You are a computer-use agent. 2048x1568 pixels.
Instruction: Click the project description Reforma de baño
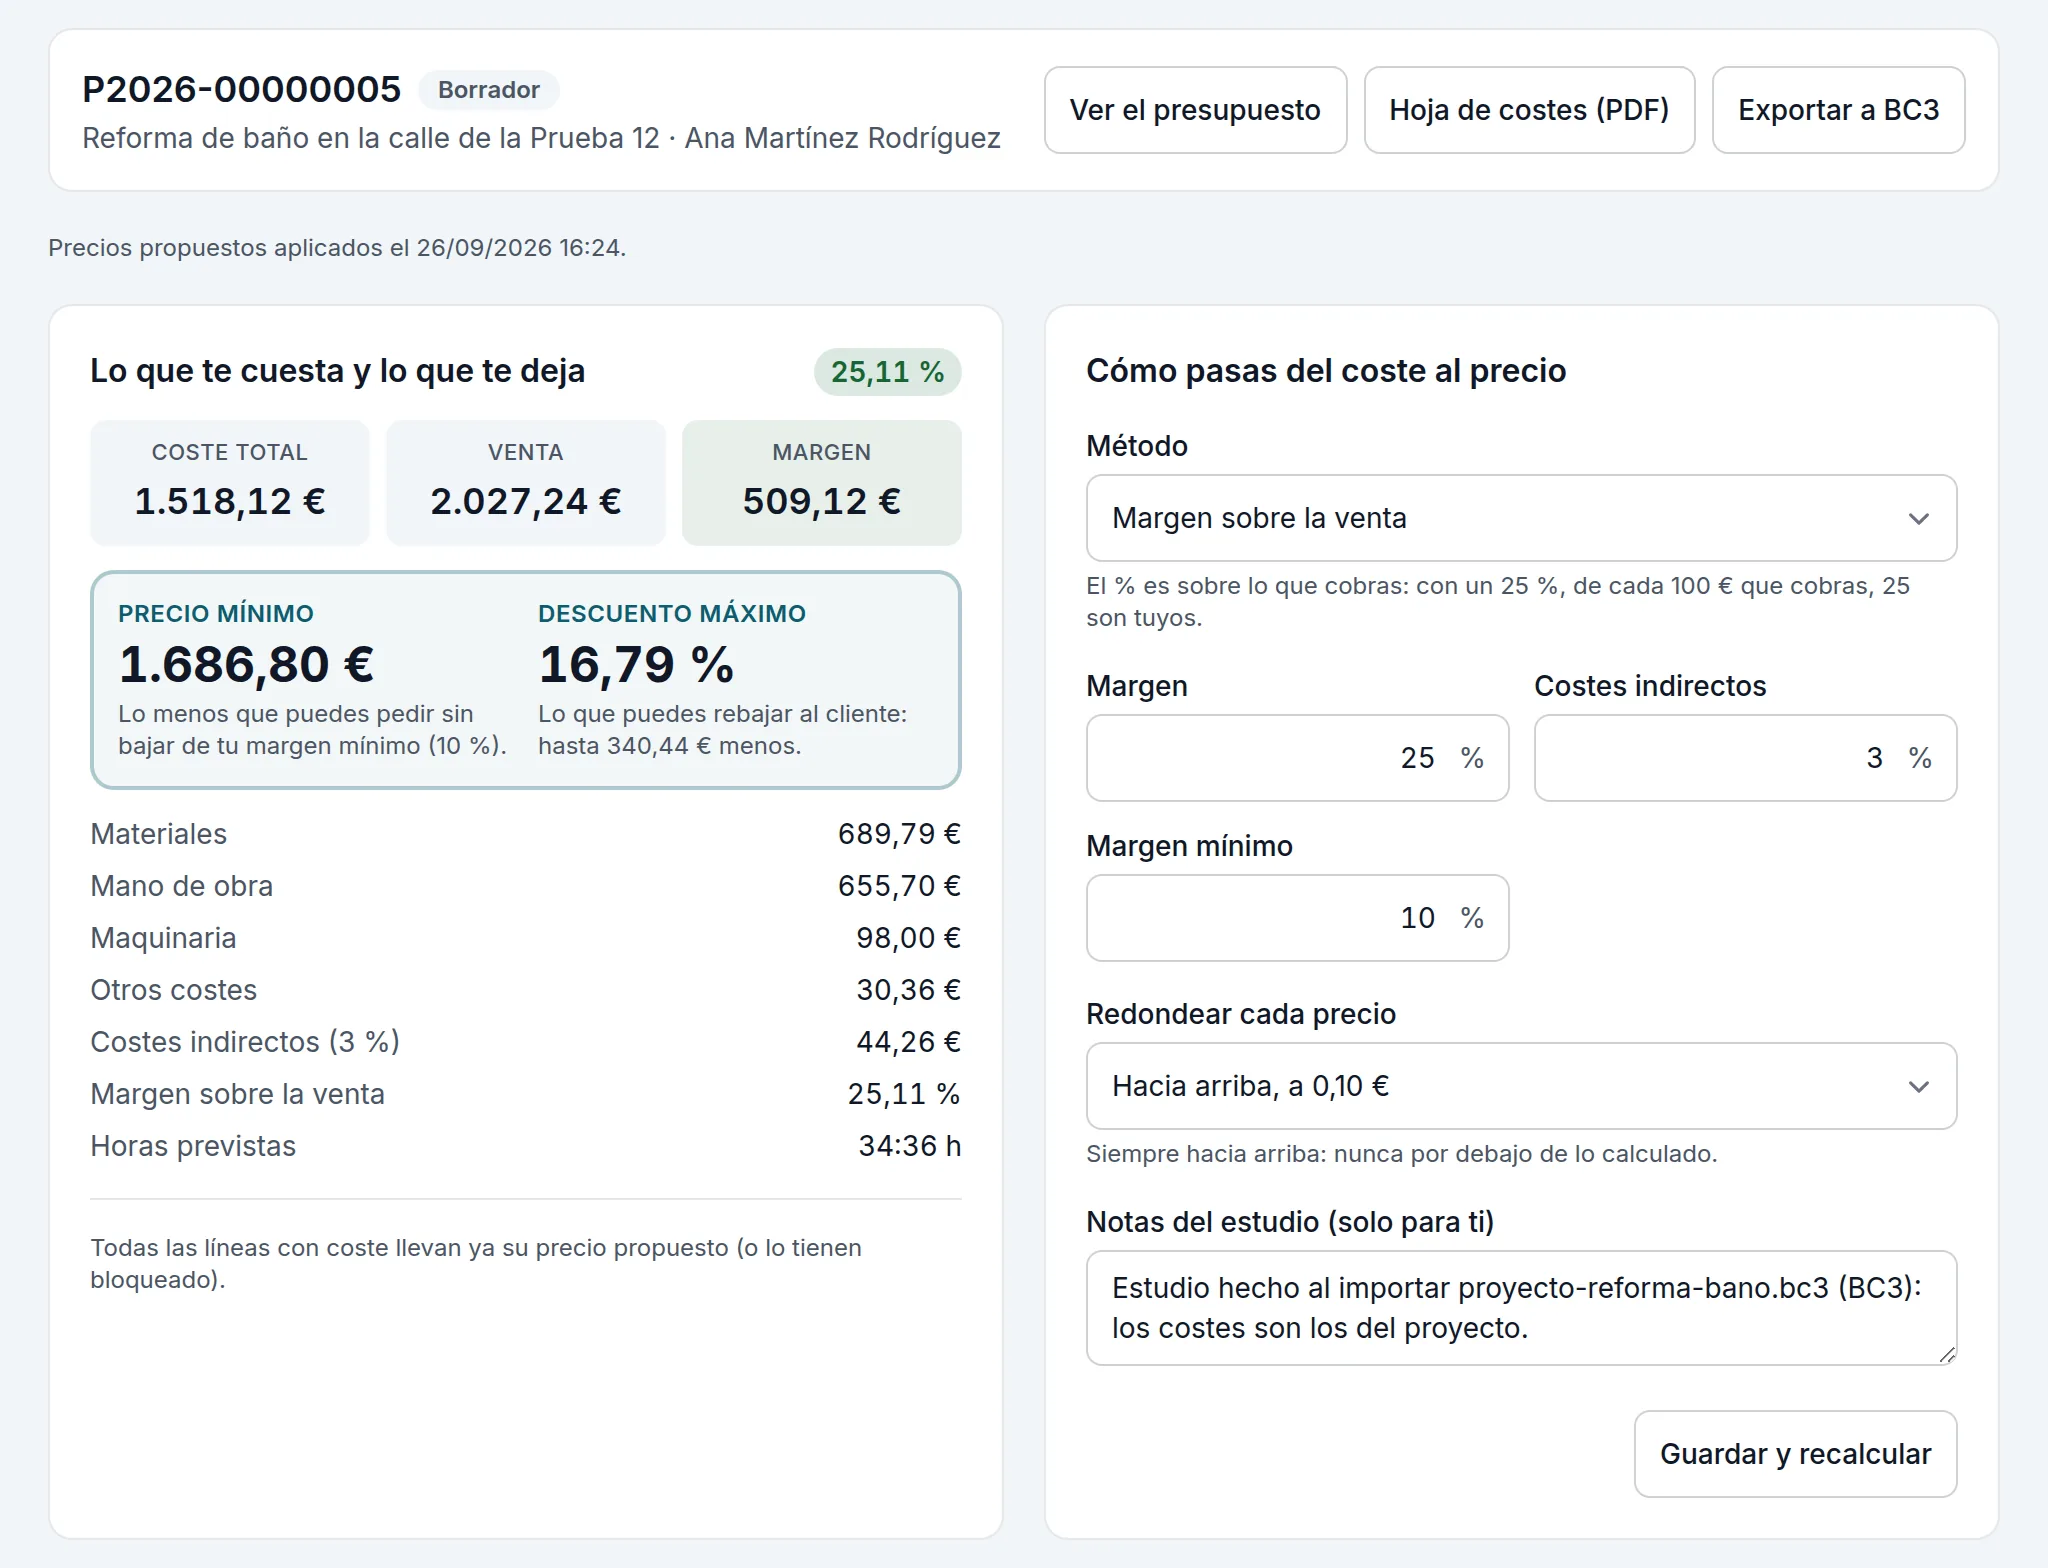pos(541,138)
